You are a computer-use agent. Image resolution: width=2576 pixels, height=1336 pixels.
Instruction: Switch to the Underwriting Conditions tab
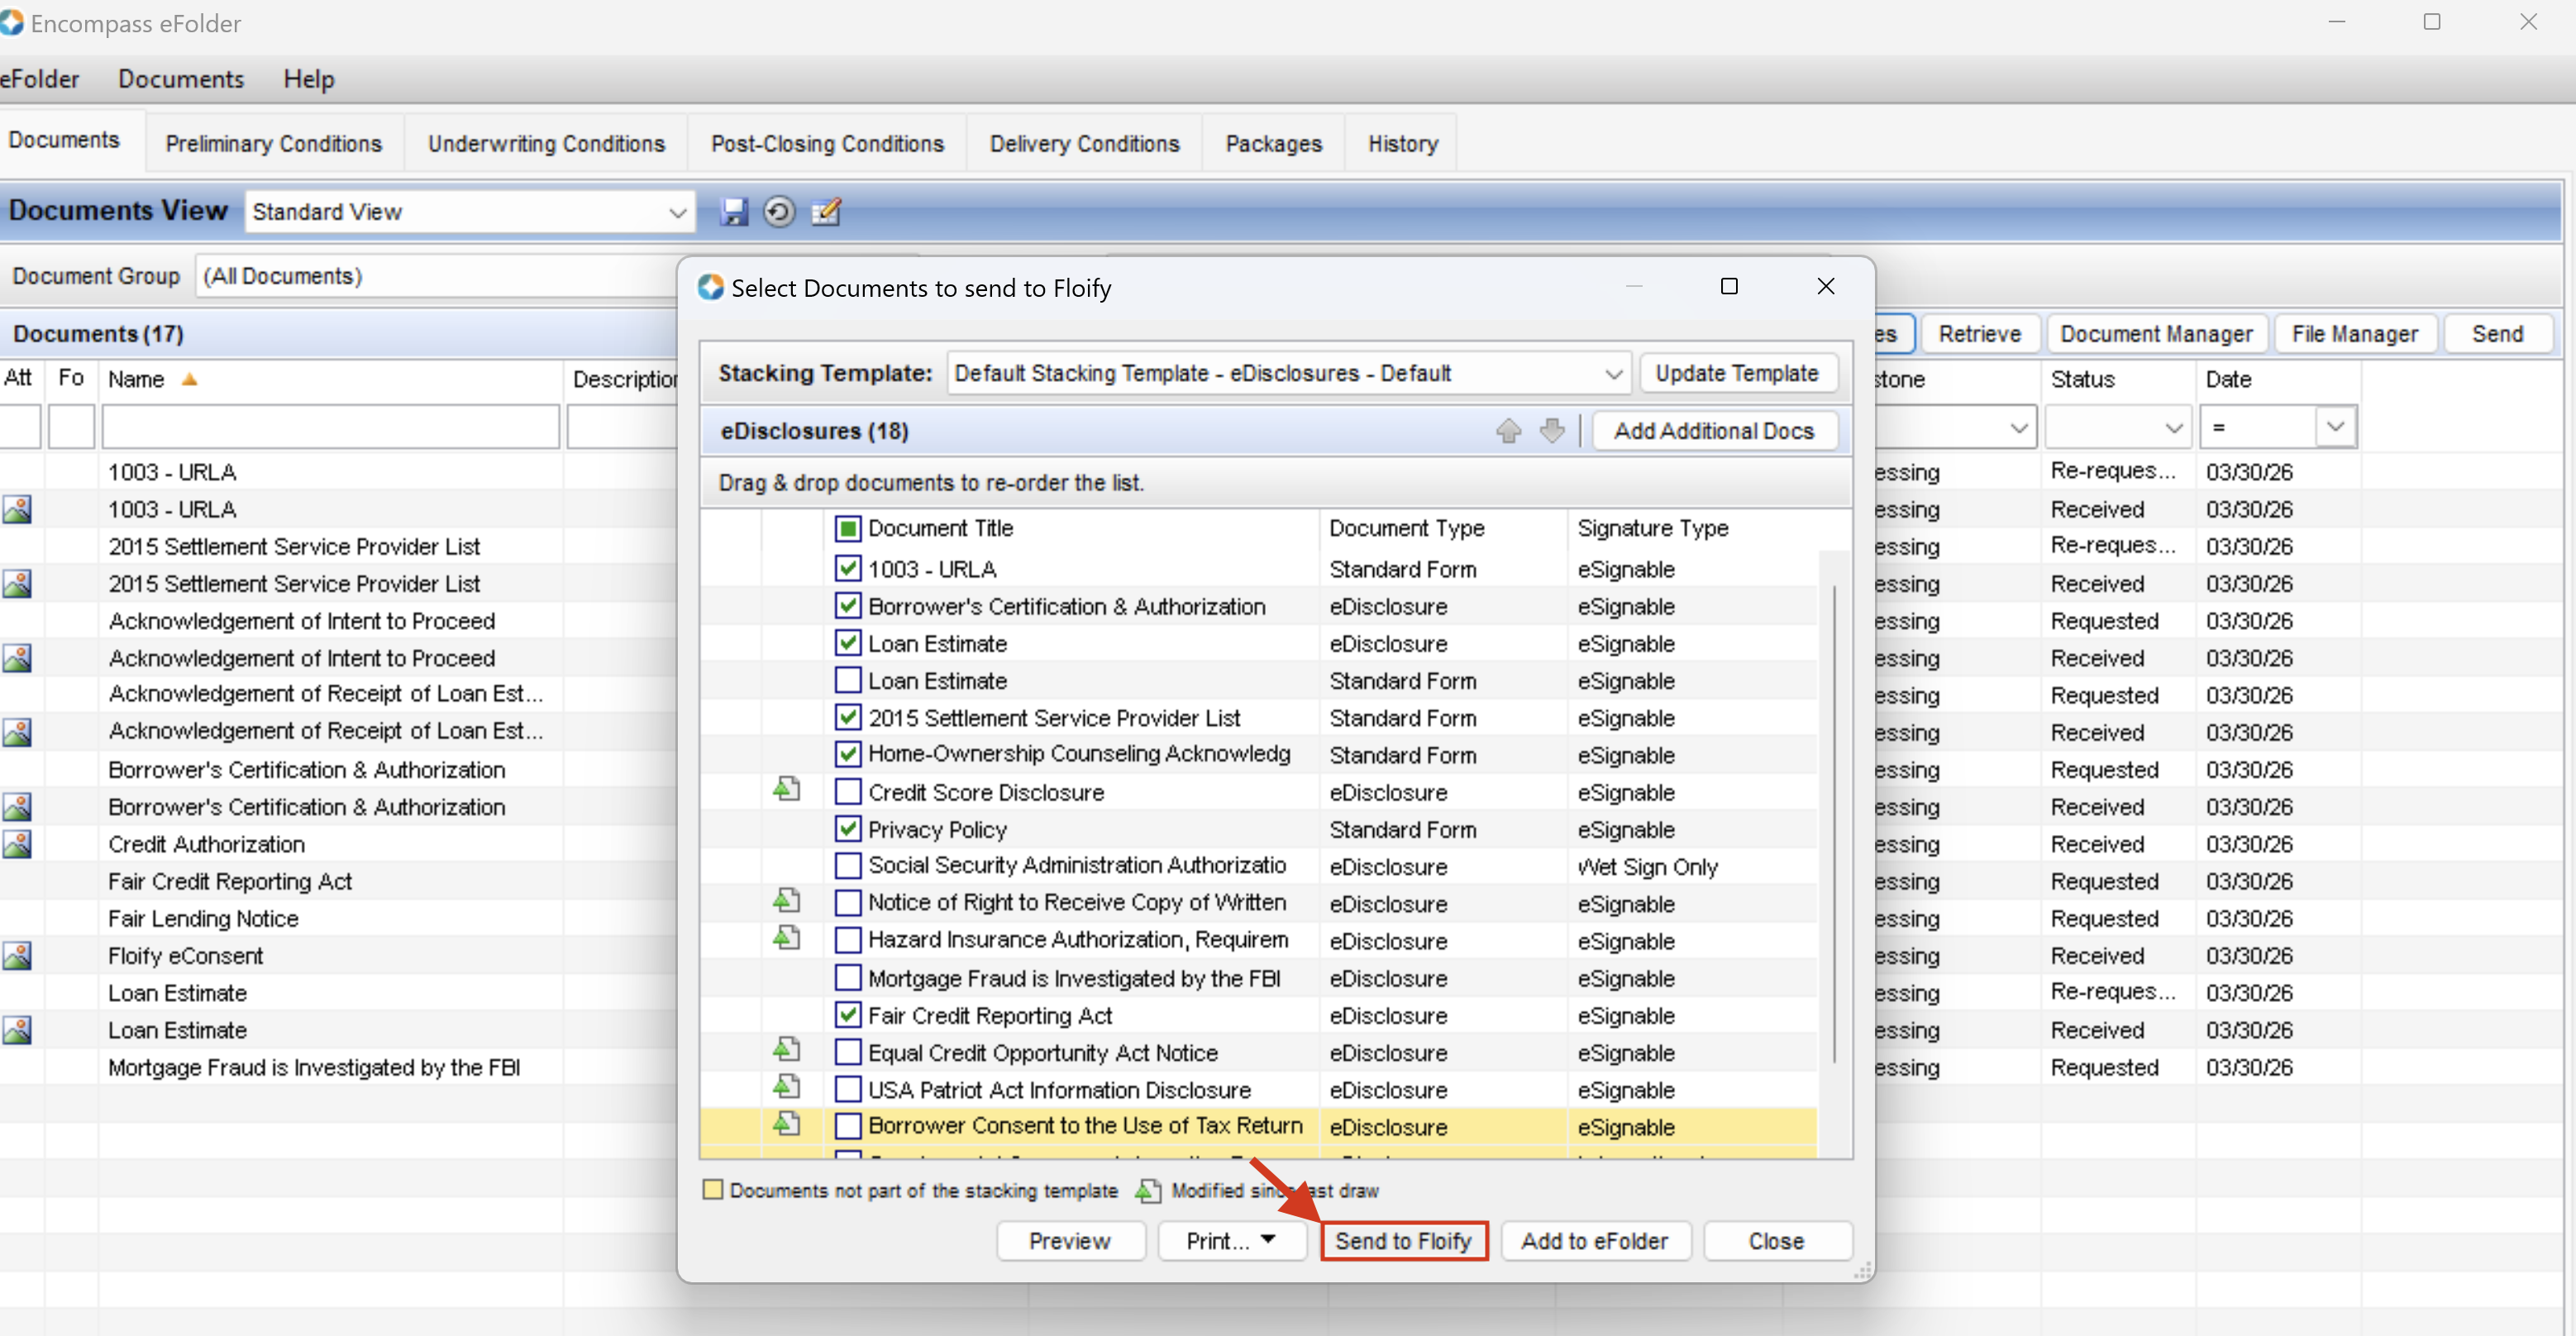point(546,144)
